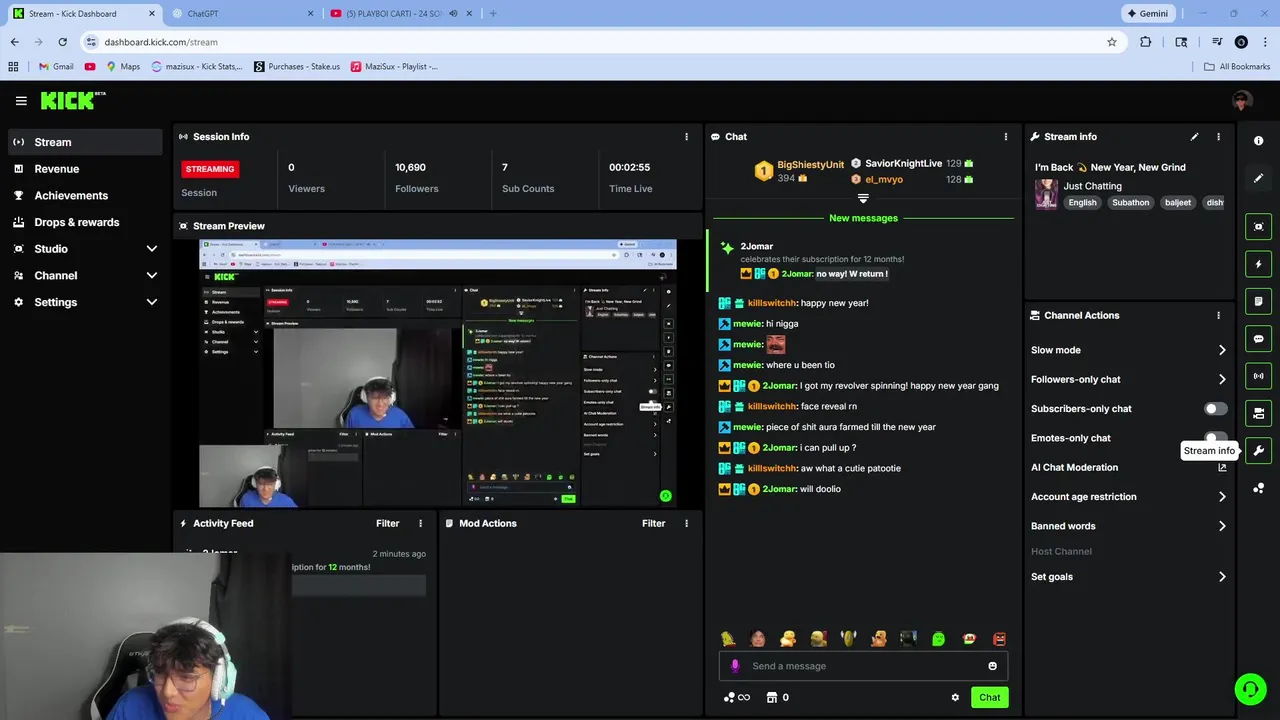Click the info icon in the right sidebar
Image resolution: width=1280 pixels, height=720 pixels.
coord(1258,141)
